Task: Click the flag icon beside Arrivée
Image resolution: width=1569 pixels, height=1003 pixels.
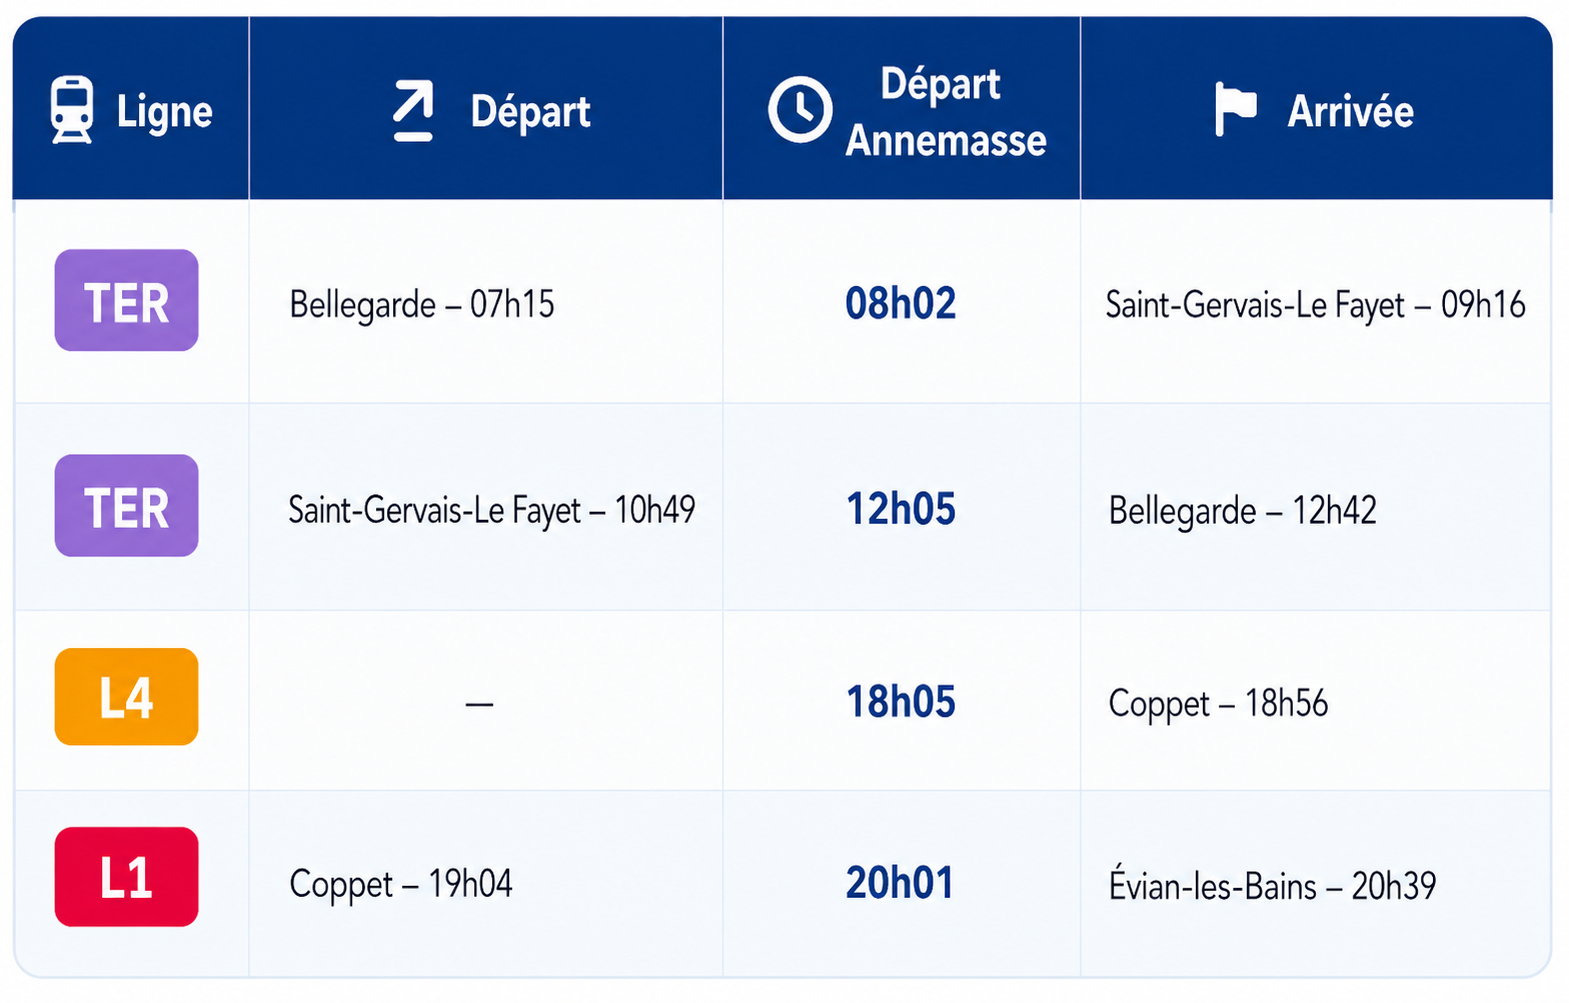Action: point(1236,109)
